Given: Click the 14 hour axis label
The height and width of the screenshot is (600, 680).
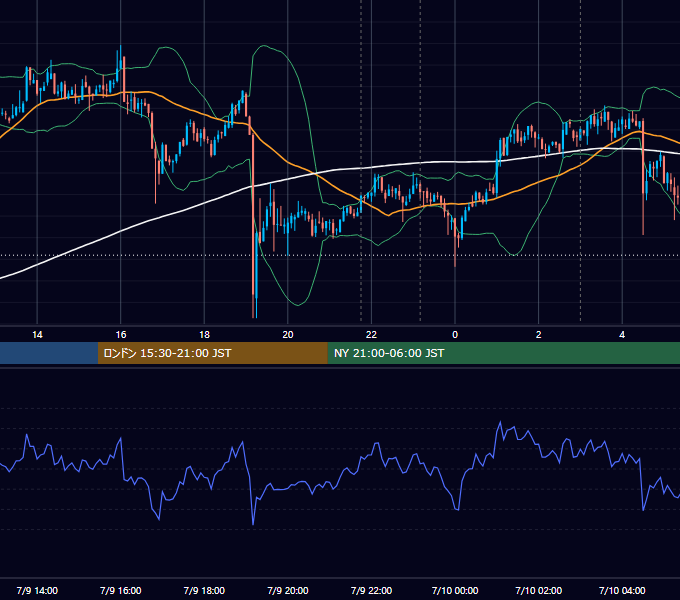Looking at the screenshot, I should (x=37, y=335).
